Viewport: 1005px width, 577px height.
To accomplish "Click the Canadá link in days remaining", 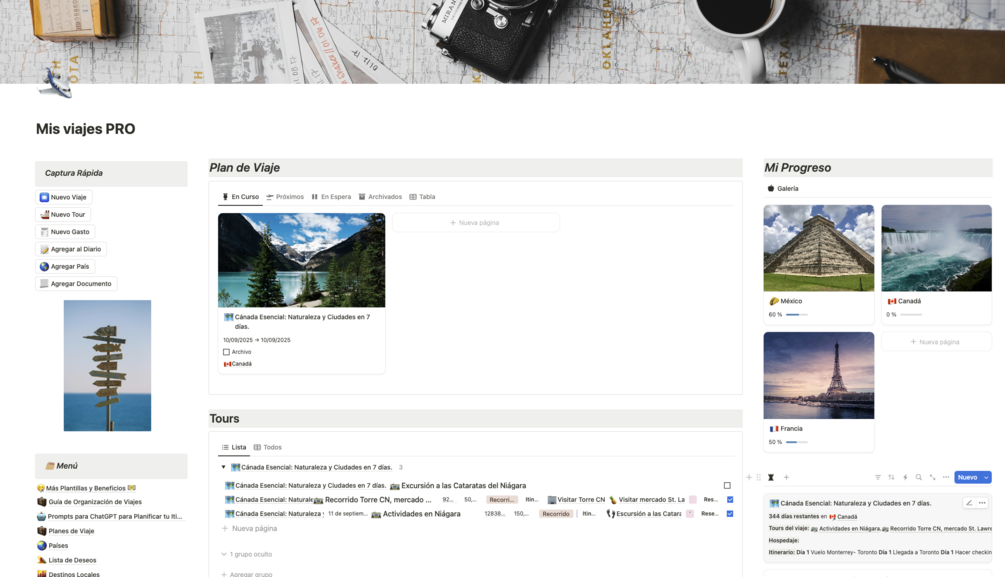I will point(843,517).
